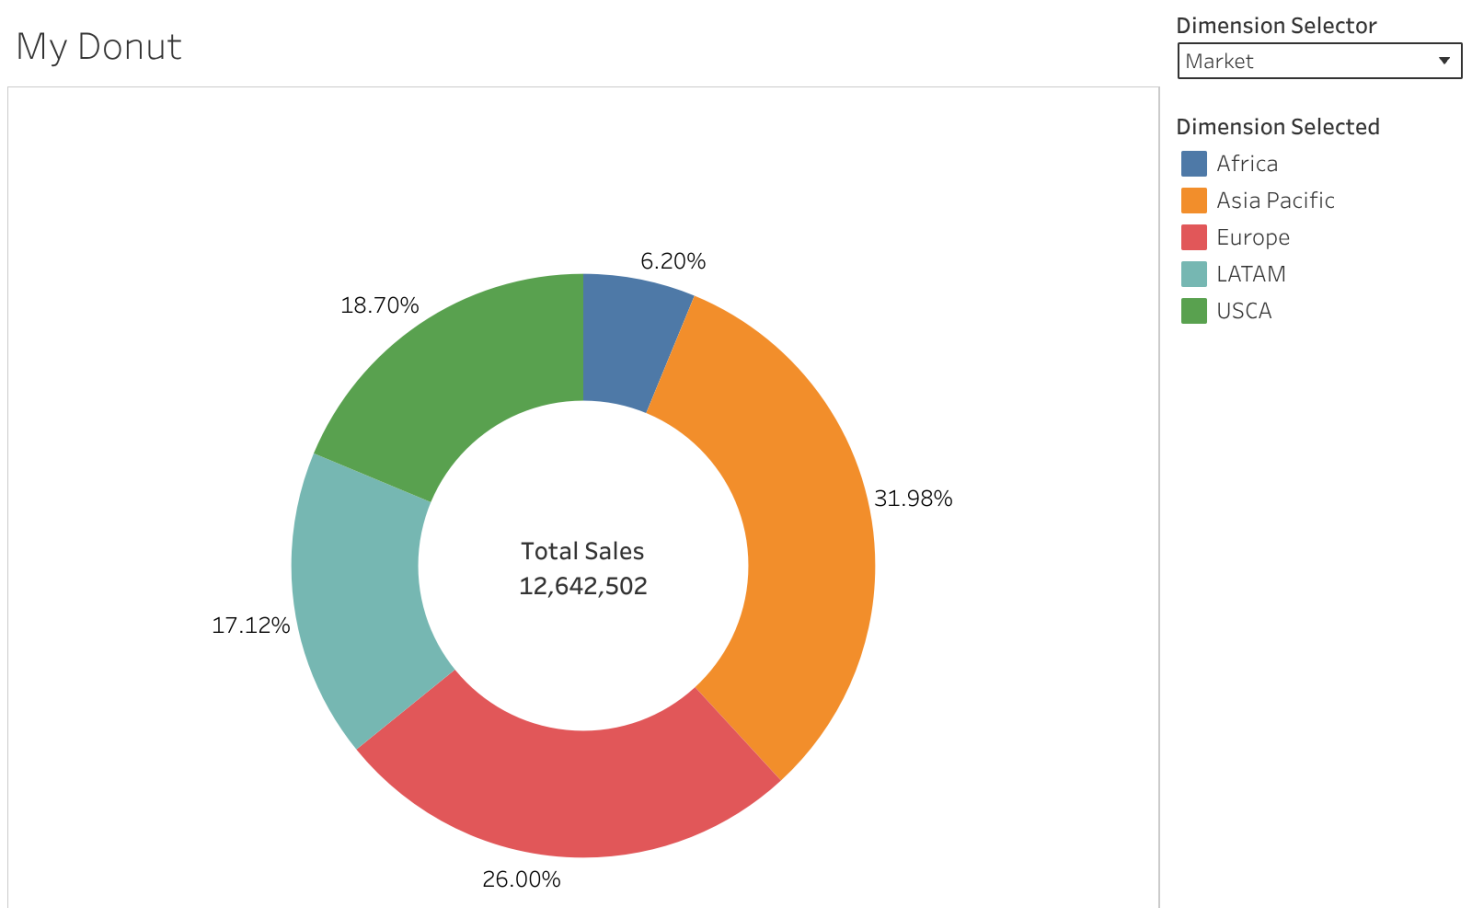Screen dimensions: 1472x908
Task: Click the 31.98% percentage label
Action: (913, 497)
